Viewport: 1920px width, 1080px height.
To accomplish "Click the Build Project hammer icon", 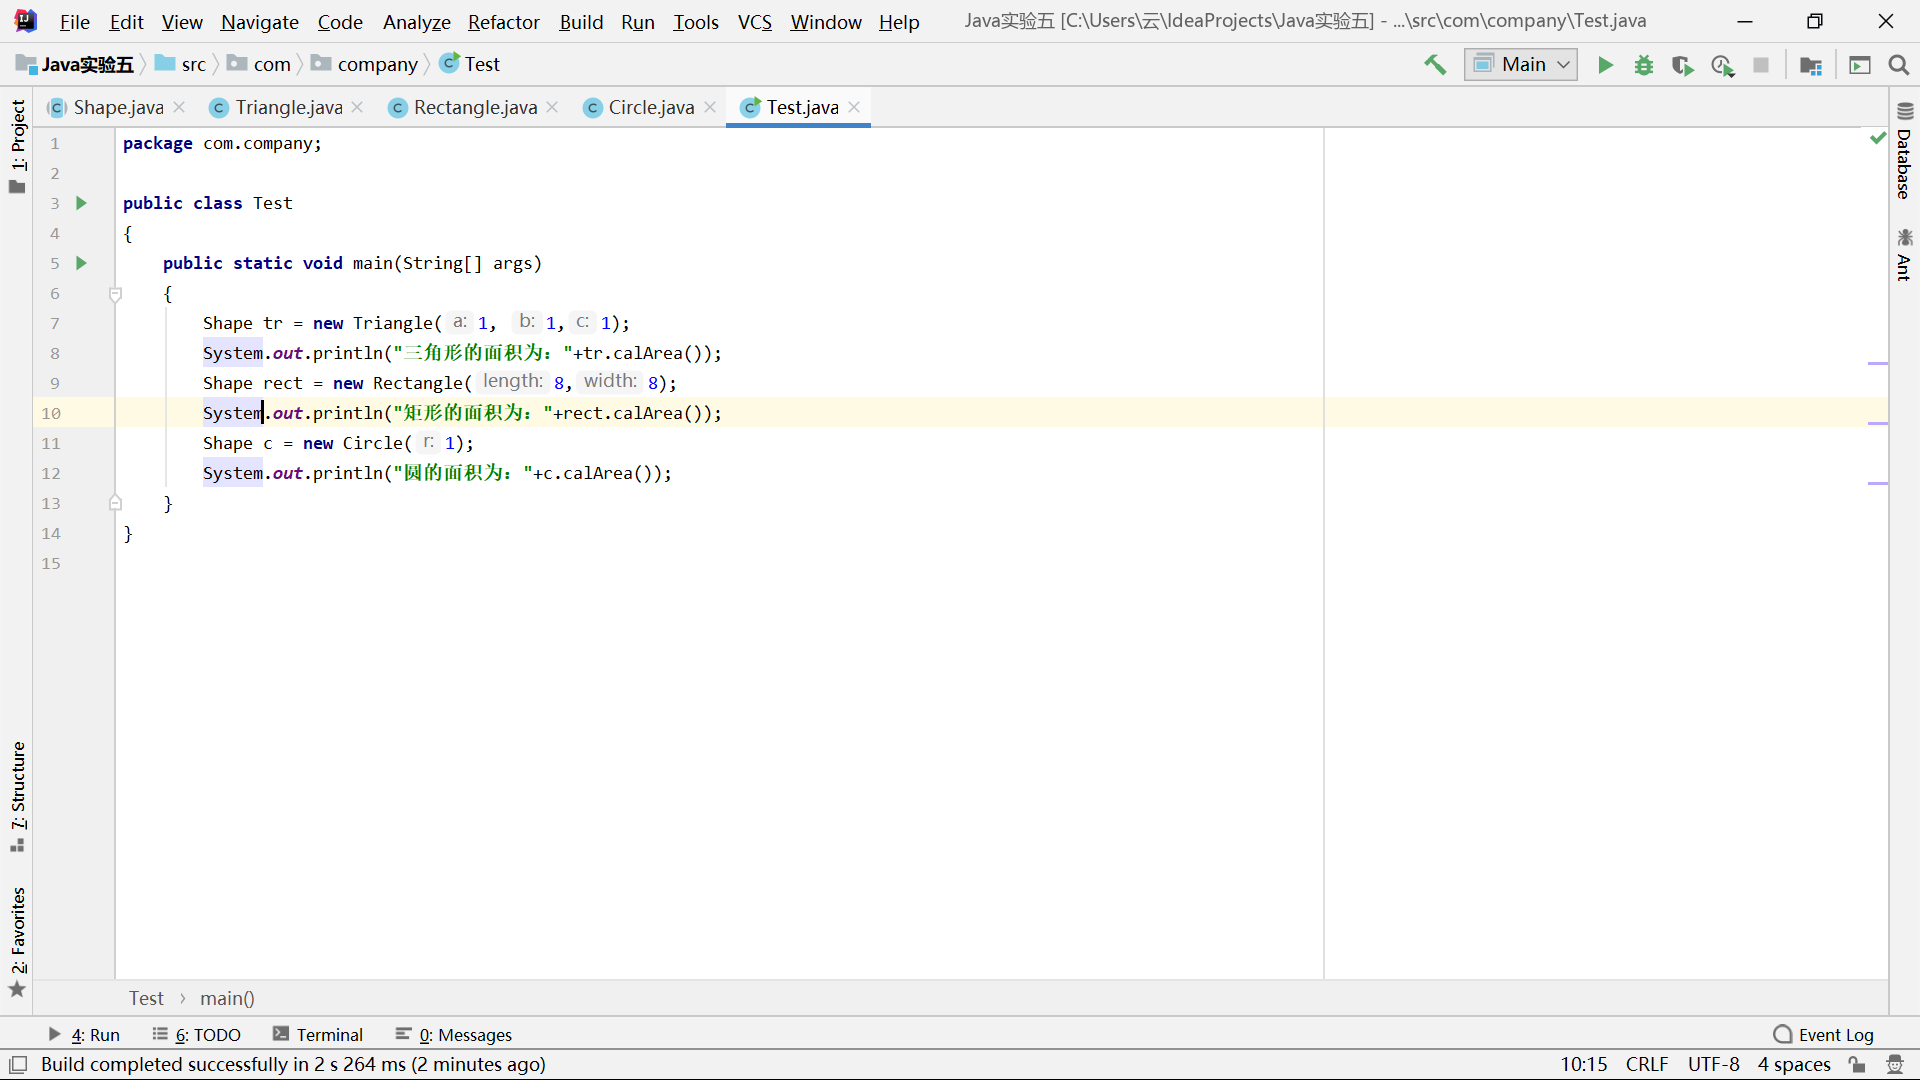I will pos(1435,65).
